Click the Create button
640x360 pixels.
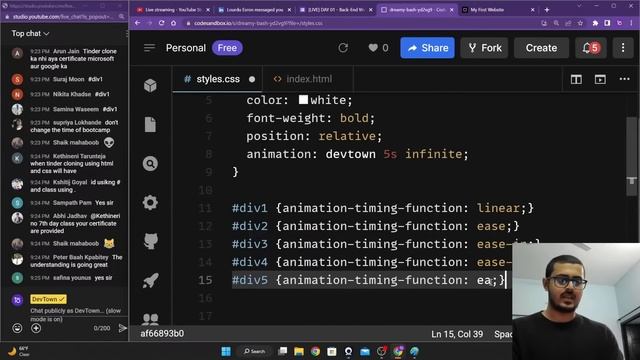(541, 48)
